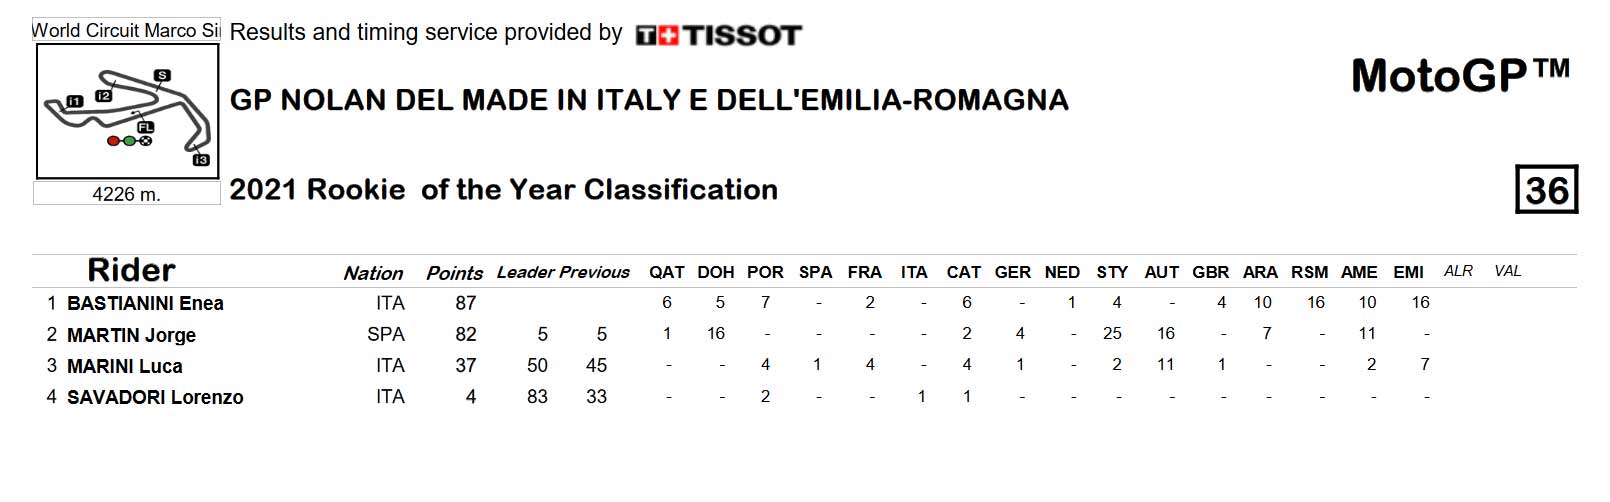The width and height of the screenshot is (1610, 502).
Task: Click the FL finish line marker
Action: coord(146,127)
